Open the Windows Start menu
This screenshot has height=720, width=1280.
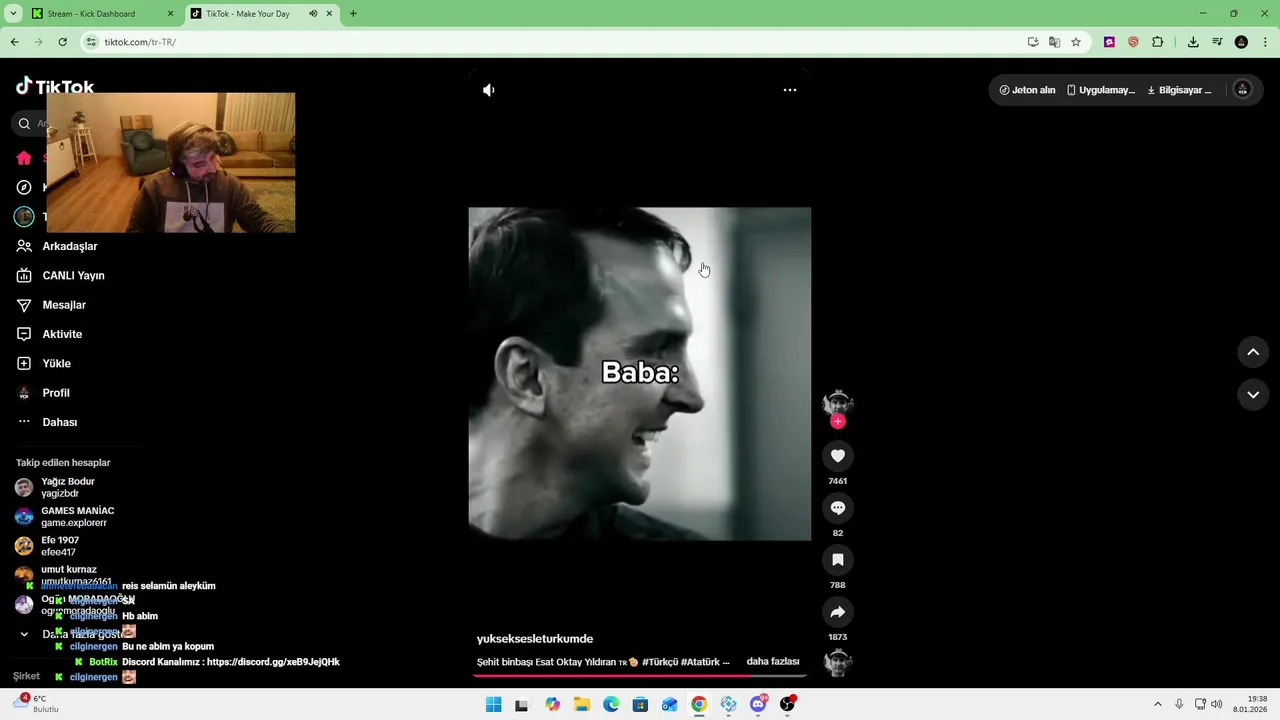[493, 705]
